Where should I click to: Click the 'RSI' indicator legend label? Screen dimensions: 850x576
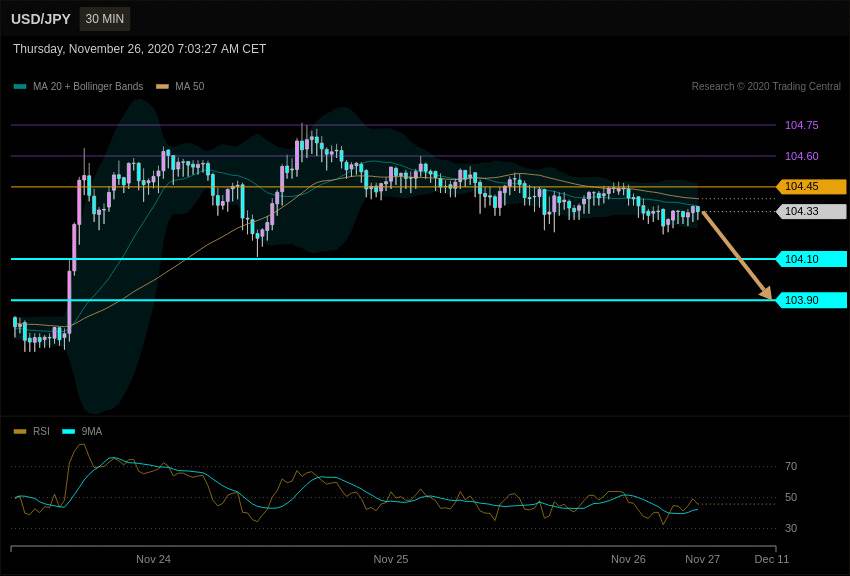click(x=41, y=431)
